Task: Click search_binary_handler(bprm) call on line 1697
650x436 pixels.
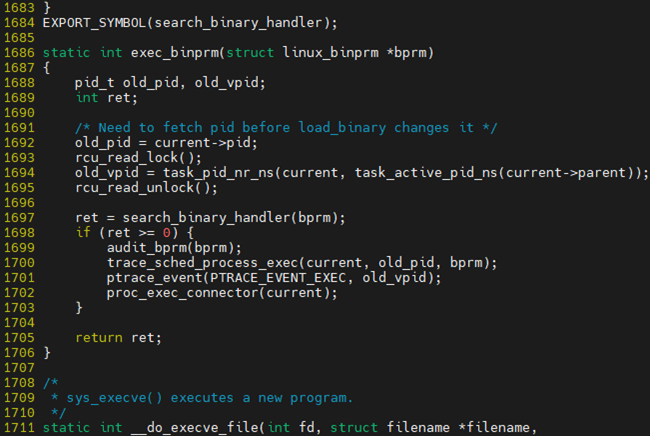Action: click(230, 218)
